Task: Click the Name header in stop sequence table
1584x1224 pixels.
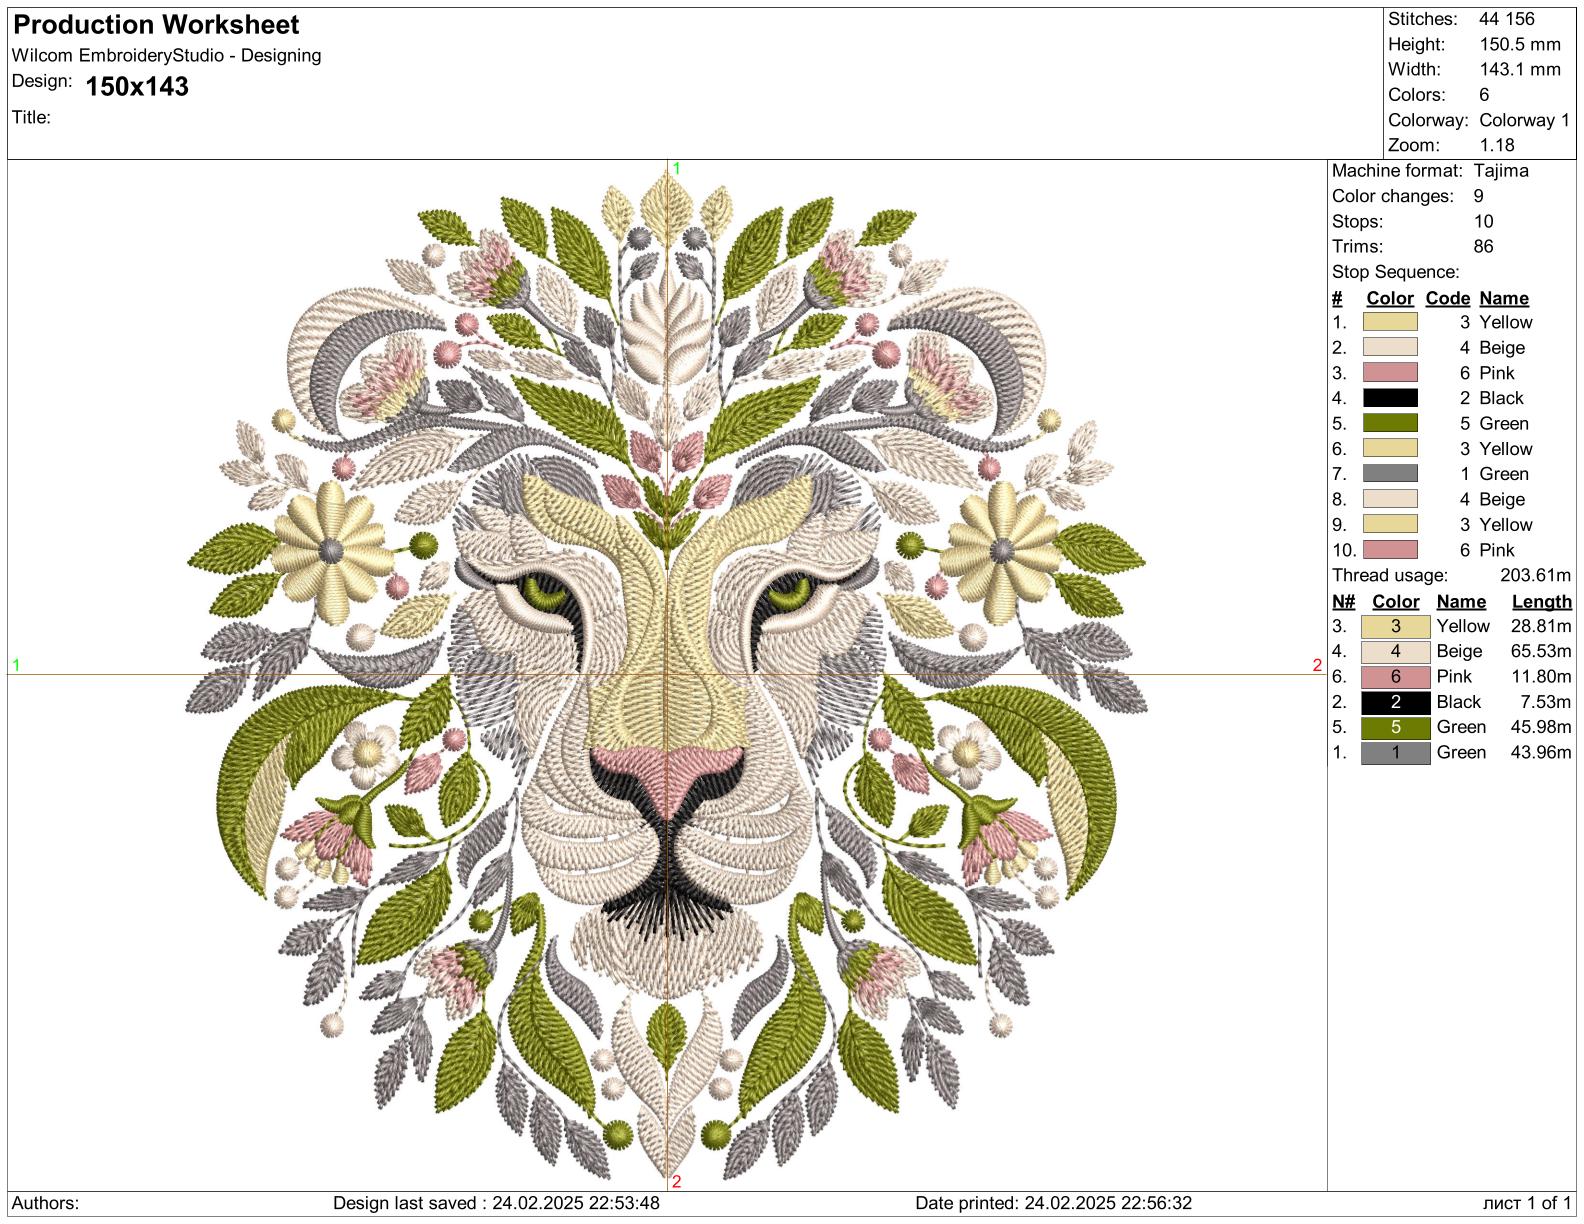Action: (1504, 298)
